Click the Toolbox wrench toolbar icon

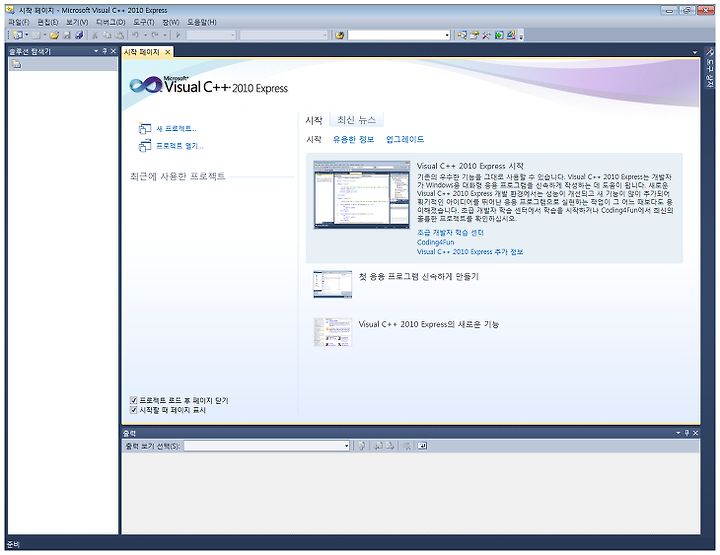coord(487,35)
